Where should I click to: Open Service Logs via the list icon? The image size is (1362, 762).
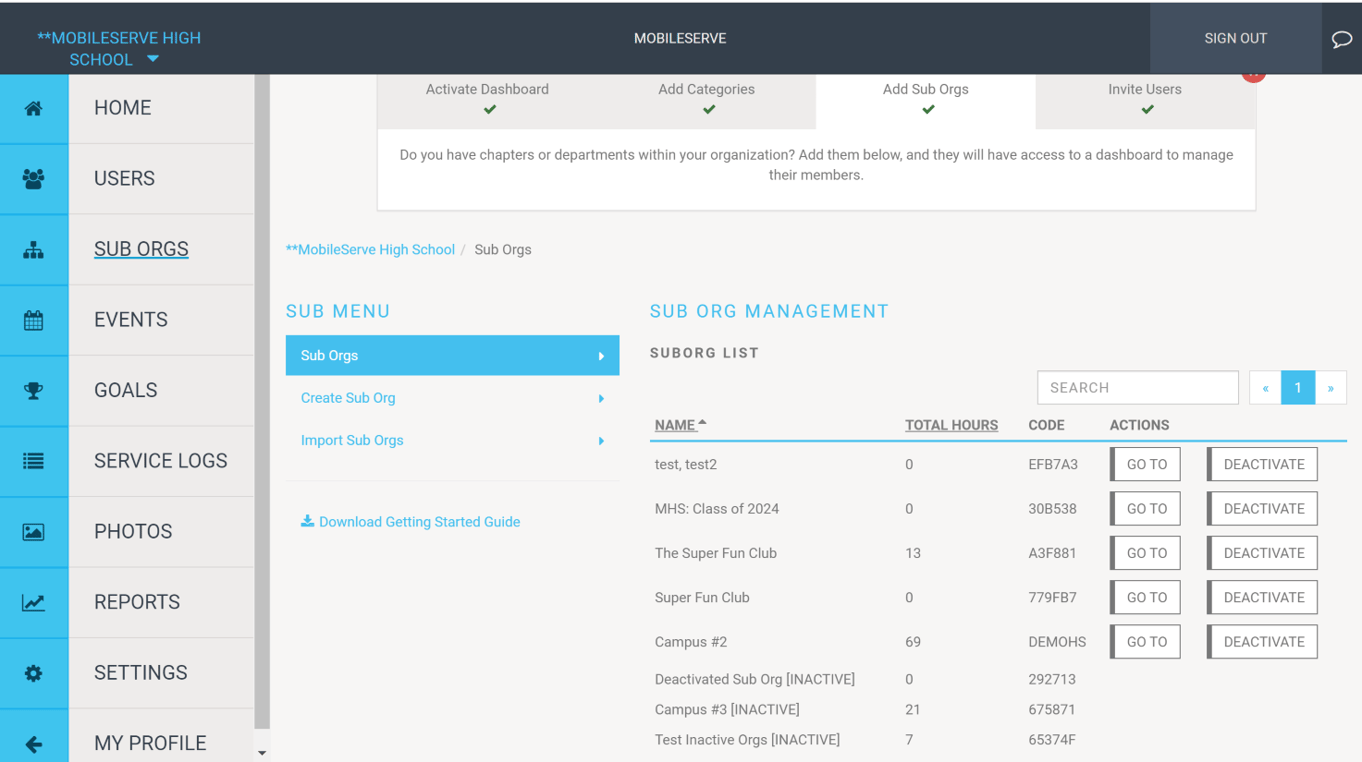pos(34,460)
